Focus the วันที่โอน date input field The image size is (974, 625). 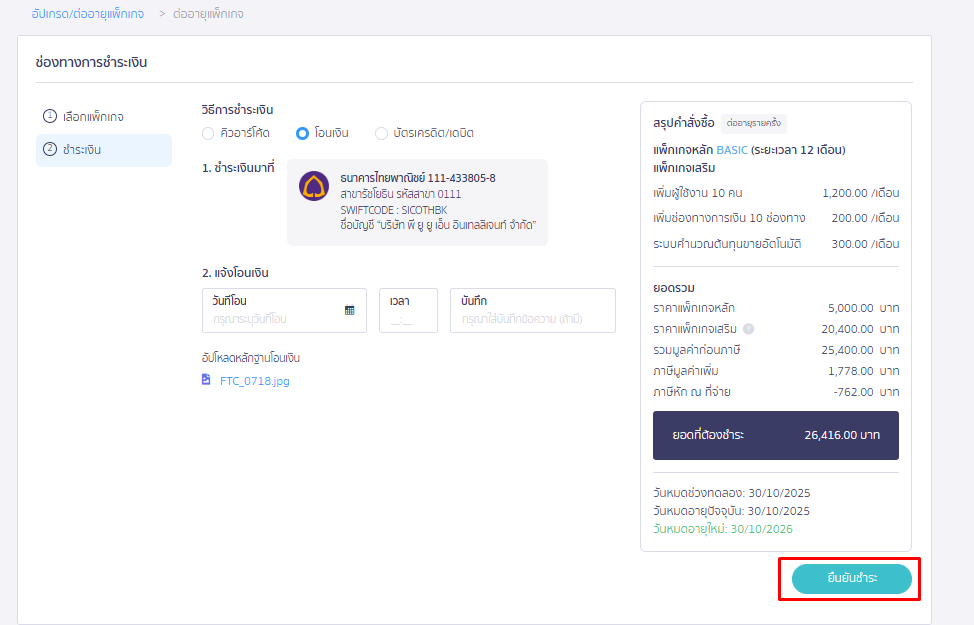click(x=275, y=319)
